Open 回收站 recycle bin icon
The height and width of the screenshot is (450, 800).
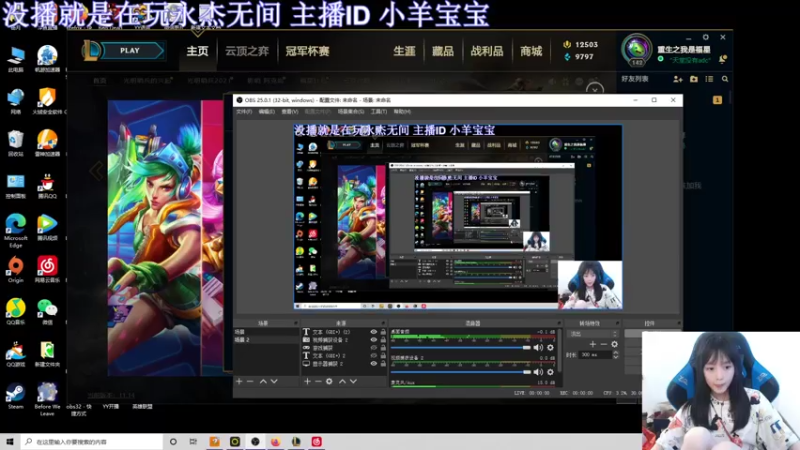pyautogui.click(x=15, y=143)
